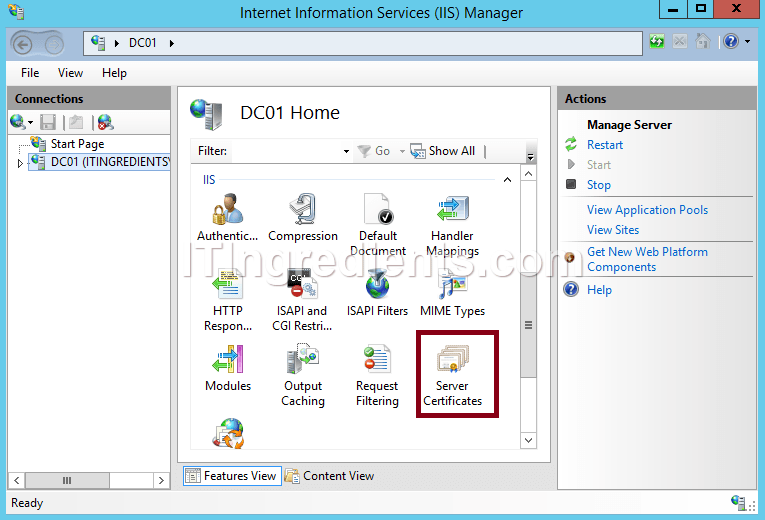Viewport: 765px width, 520px height.
Task: Open the Modules feature
Action: coord(228,368)
